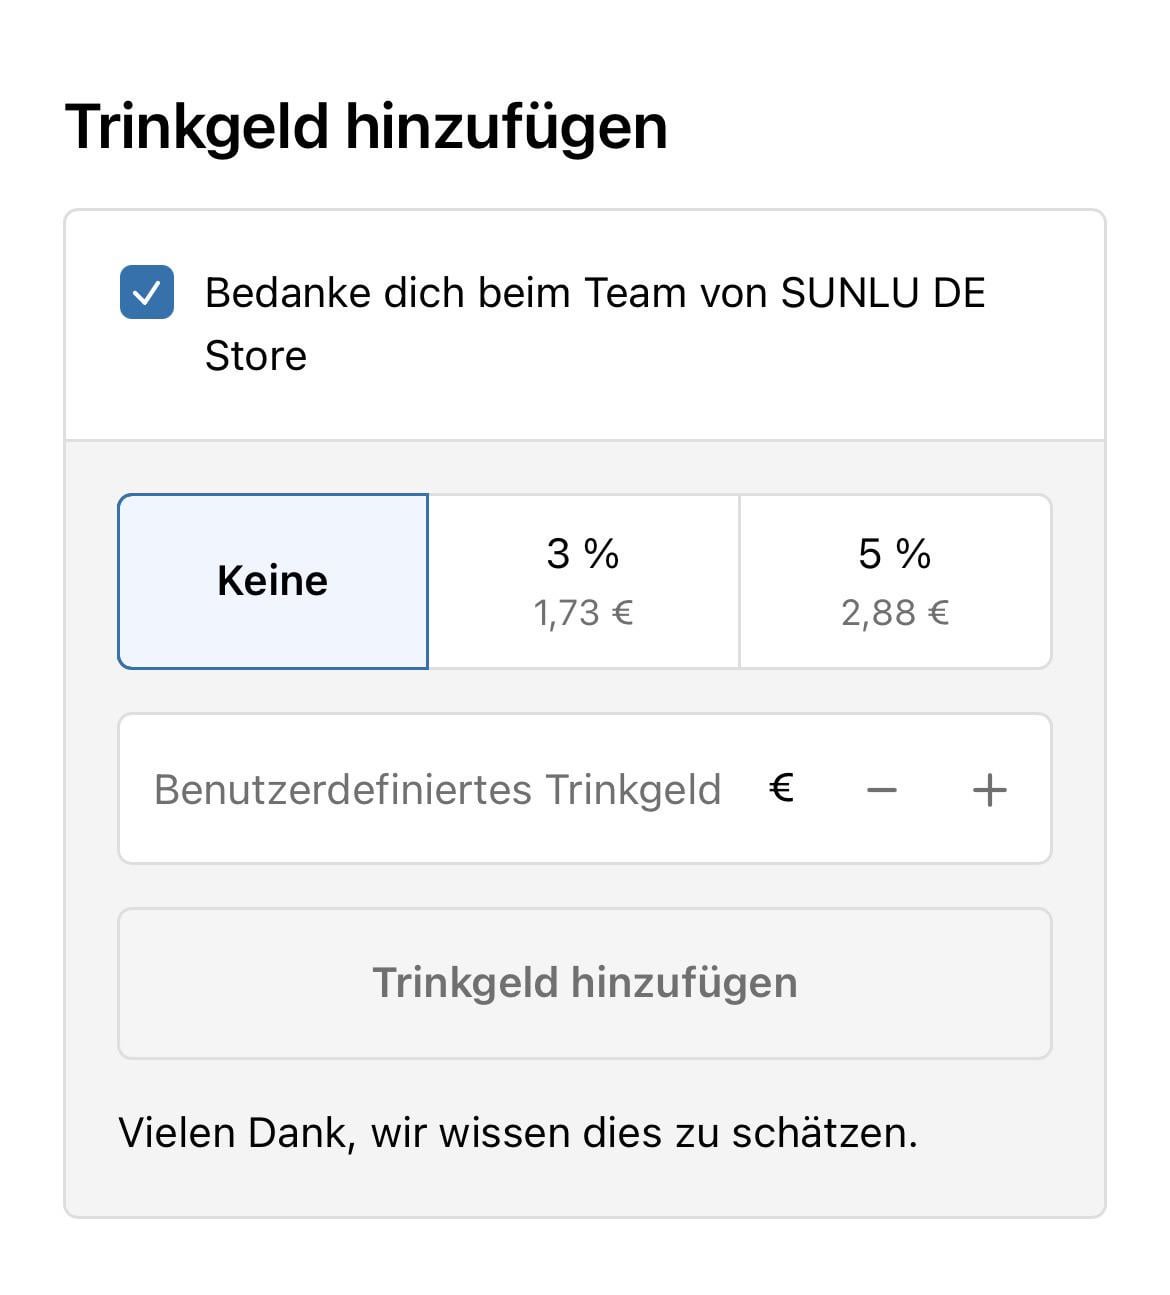This screenshot has height=1295, width=1170.
Task: Increase custom tip with plus icon
Action: pos(989,790)
